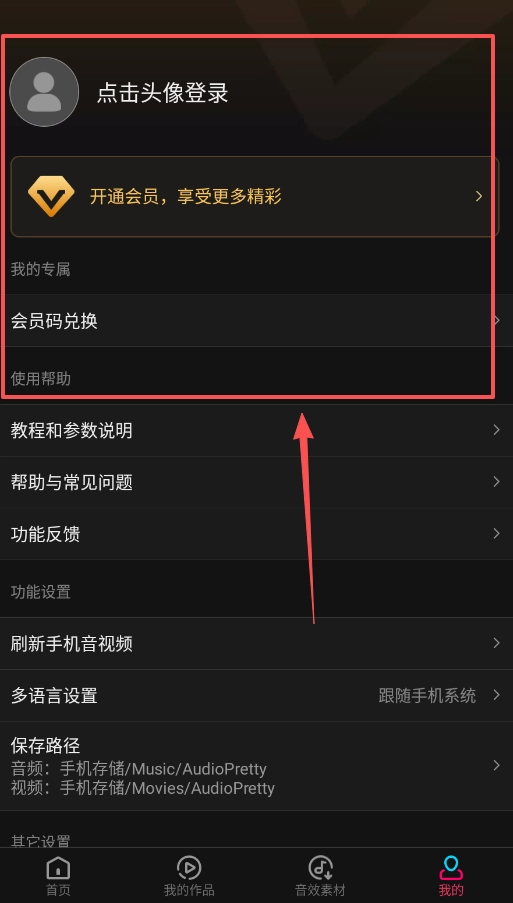513x903 pixels.
Task: Tap 开通会员，享受更多精彩 banner text
Action: 185,196
